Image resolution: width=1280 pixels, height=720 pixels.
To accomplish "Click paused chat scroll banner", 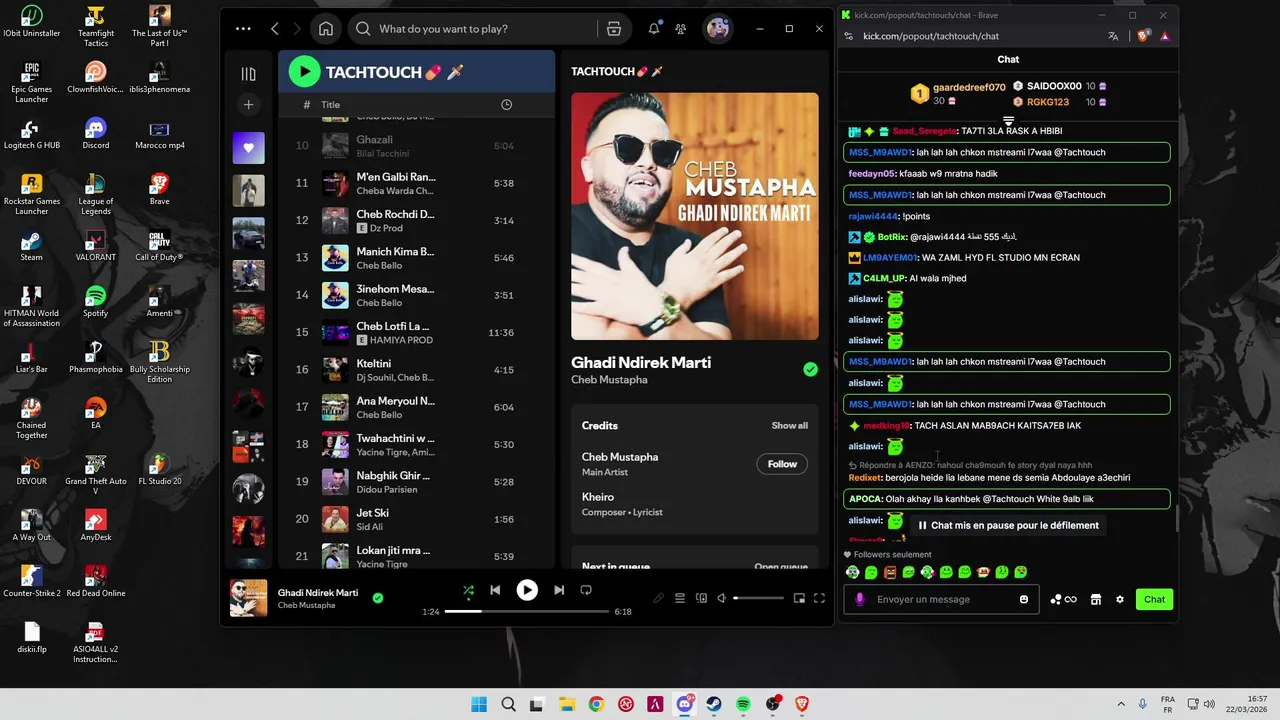I will (x=1008, y=525).
